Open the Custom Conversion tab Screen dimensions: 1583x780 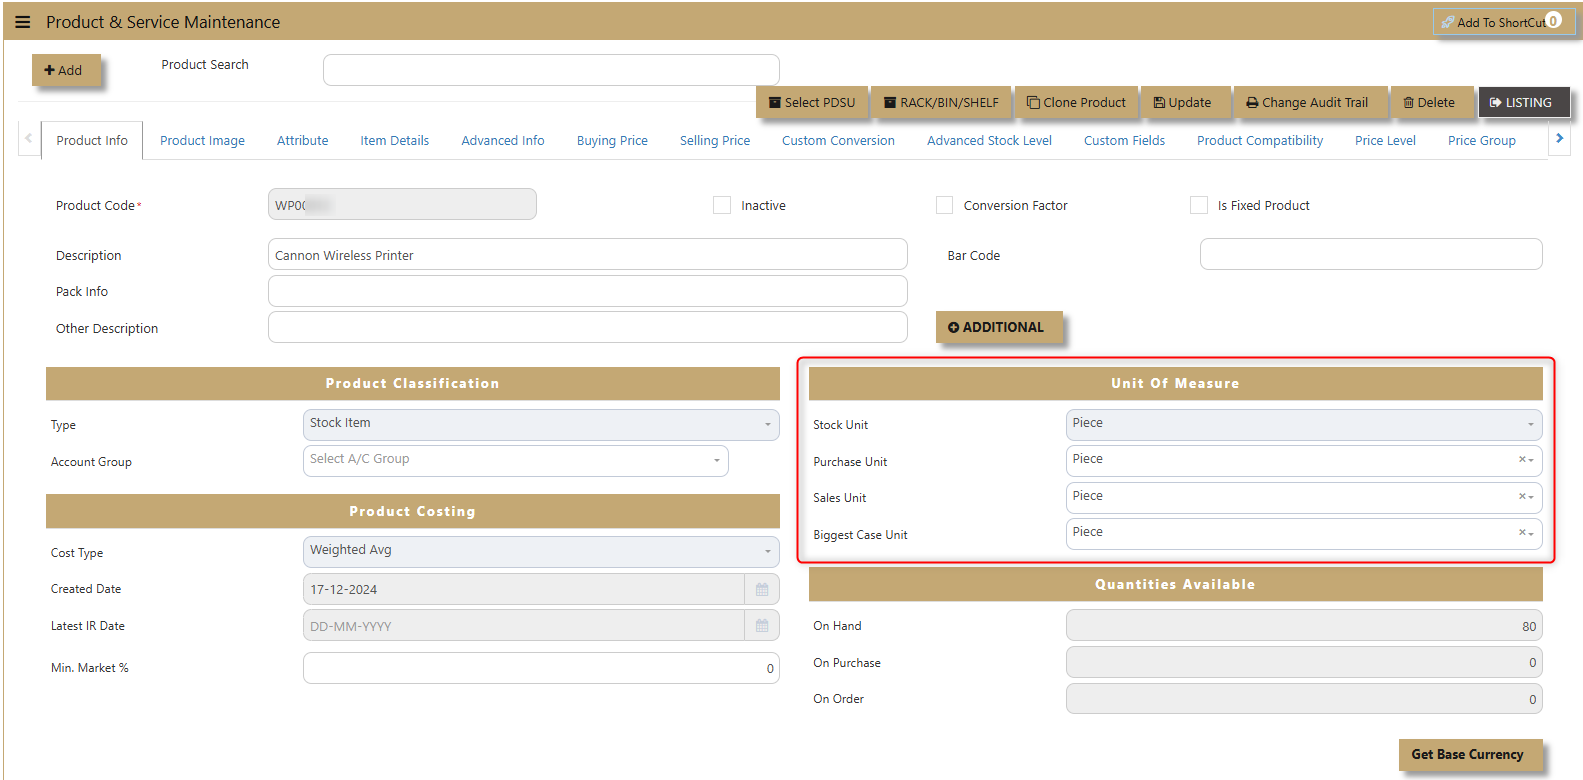(x=838, y=140)
